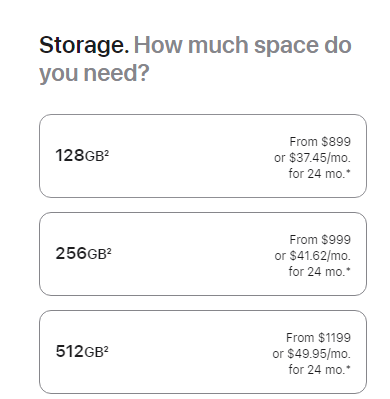Viewport: 390px width, 399px height.
Task: Select the 128GB storage option card
Action: 203,156
